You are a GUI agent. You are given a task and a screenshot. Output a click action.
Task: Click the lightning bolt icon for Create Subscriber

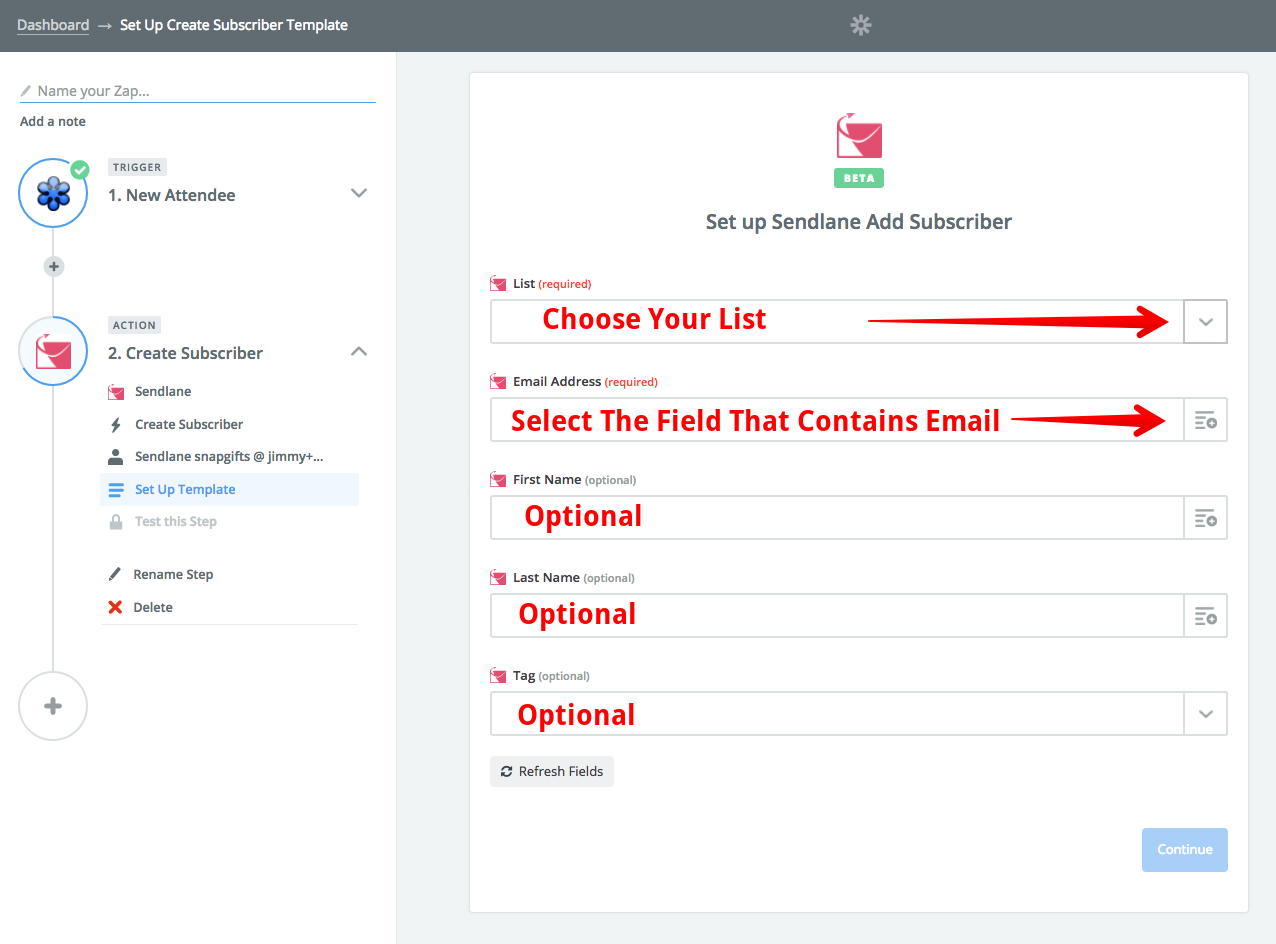pos(116,424)
